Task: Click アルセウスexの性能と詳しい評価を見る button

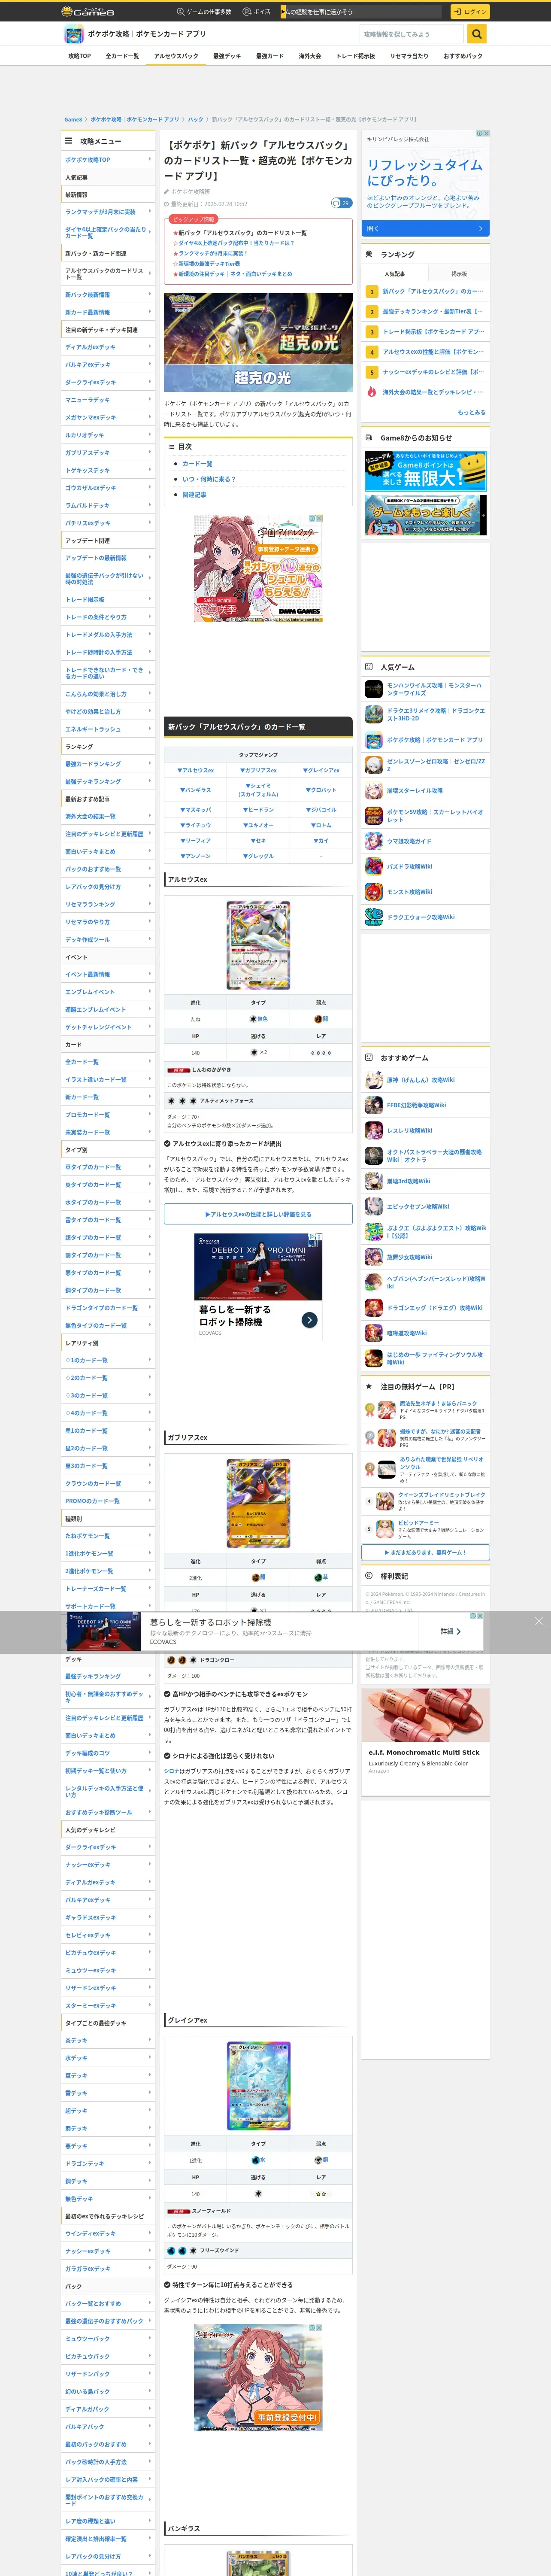Action: tap(258, 1214)
